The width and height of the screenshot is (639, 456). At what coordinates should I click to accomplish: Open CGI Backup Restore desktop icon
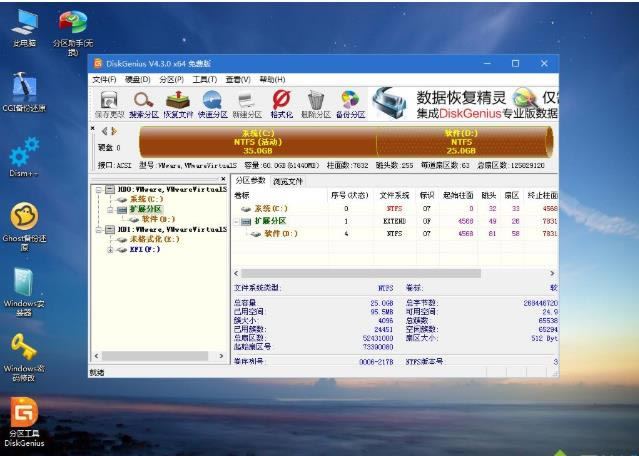(x=24, y=92)
